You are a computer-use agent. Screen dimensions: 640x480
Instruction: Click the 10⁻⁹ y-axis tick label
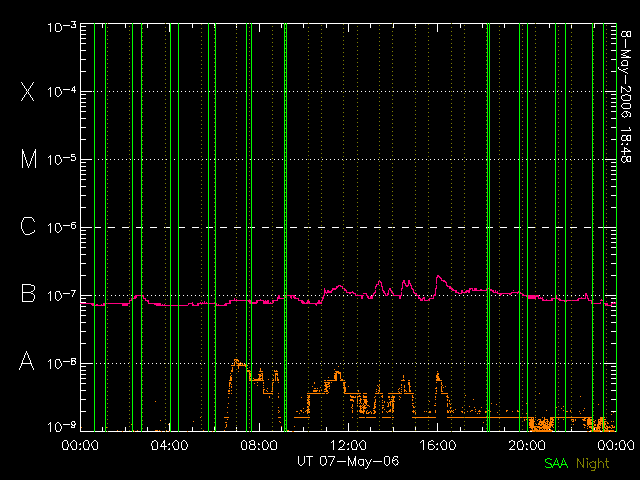point(62,426)
